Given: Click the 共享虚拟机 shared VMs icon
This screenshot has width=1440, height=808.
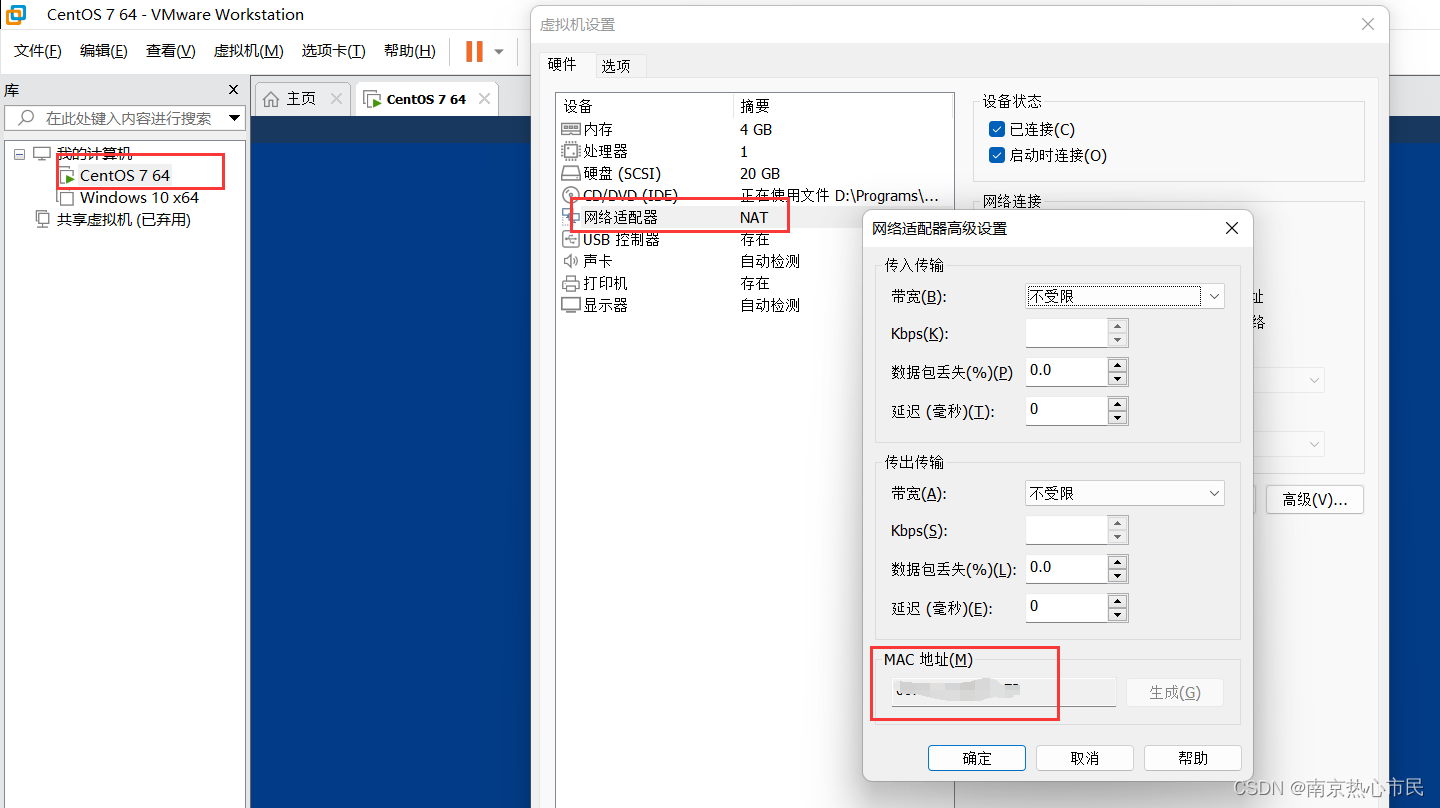Looking at the screenshot, I should [x=42, y=219].
